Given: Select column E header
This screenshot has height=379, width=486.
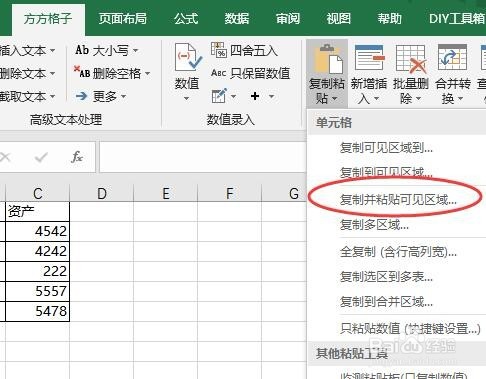Looking at the screenshot, I should [166, 193].
